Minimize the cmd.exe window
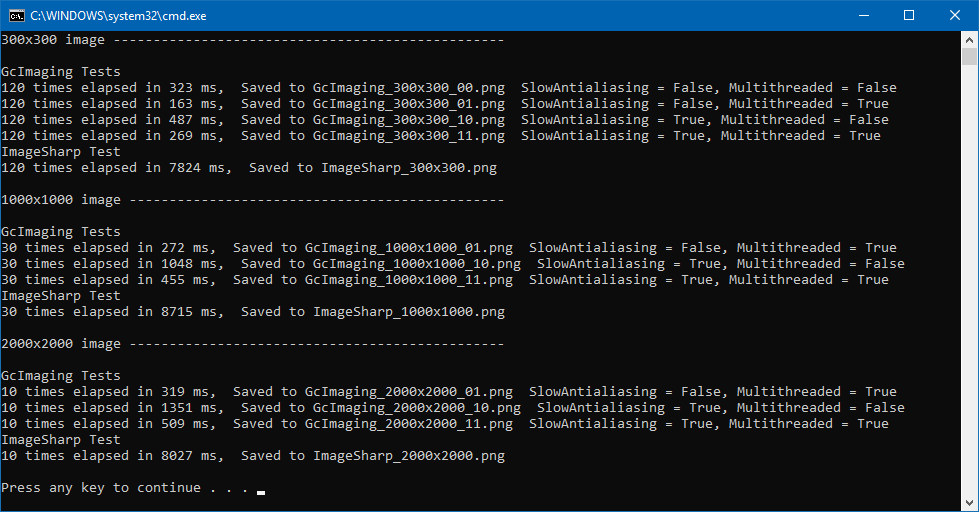 point(864,16)
